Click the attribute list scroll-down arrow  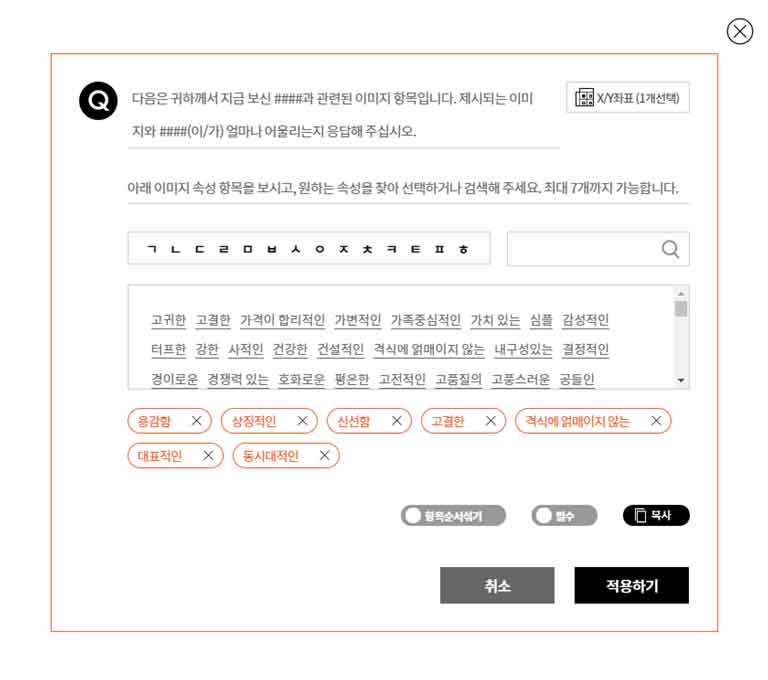pos(681,380)
